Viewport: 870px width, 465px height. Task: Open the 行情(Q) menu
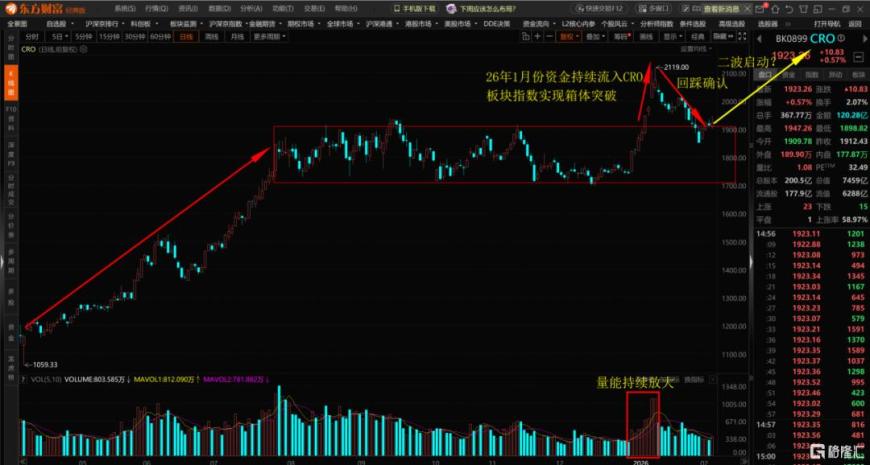(x=156, y=7)
